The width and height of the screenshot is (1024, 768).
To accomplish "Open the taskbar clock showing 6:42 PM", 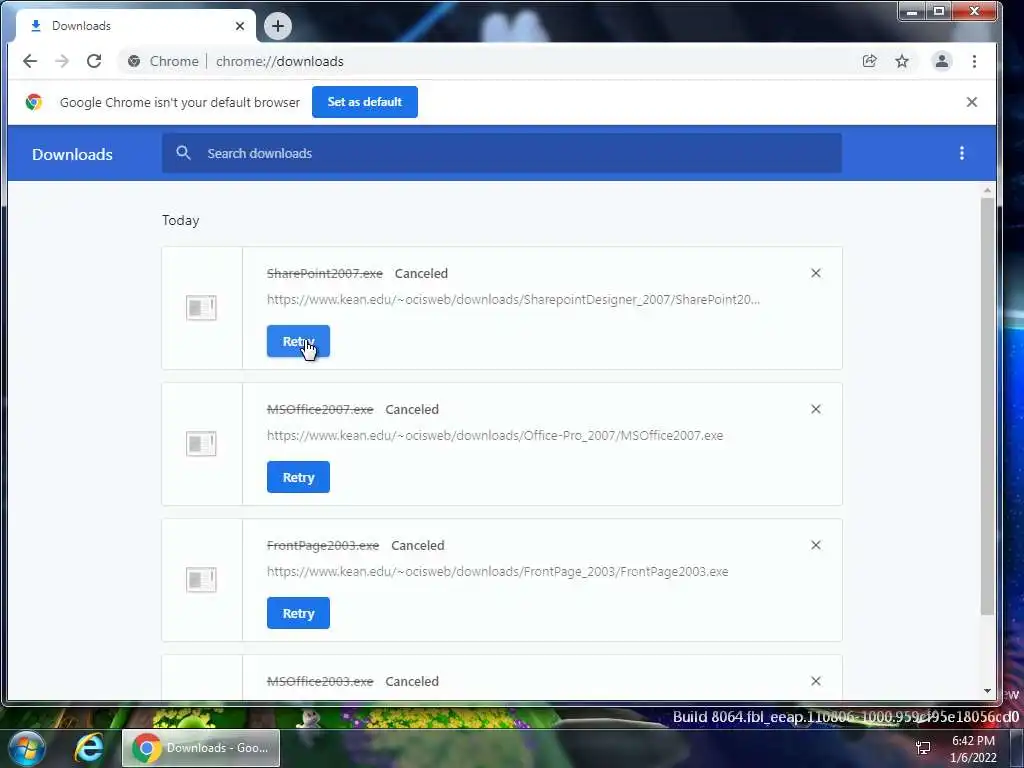I will coord(973,749).
